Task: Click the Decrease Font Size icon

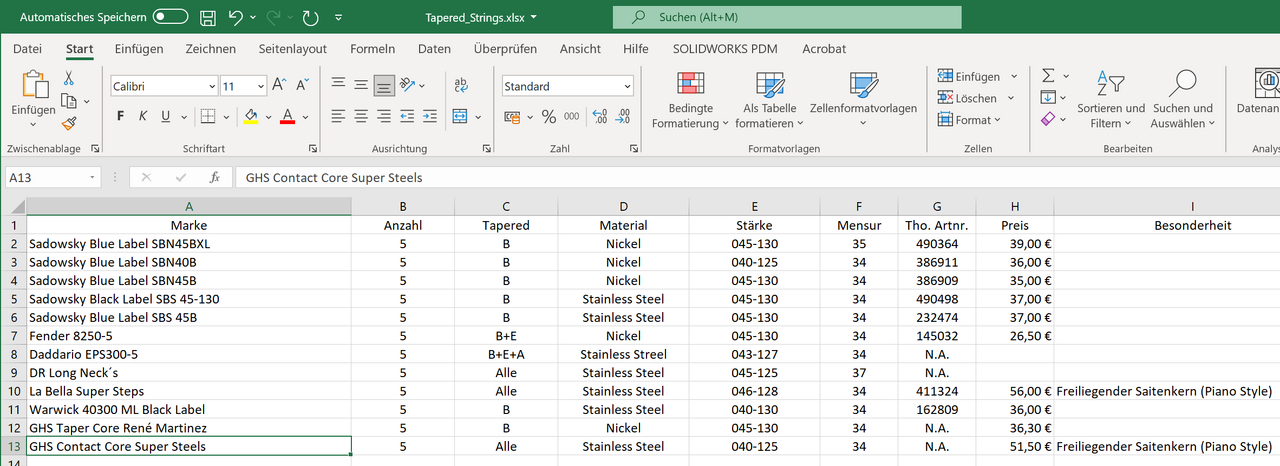Action: [301, 86]
